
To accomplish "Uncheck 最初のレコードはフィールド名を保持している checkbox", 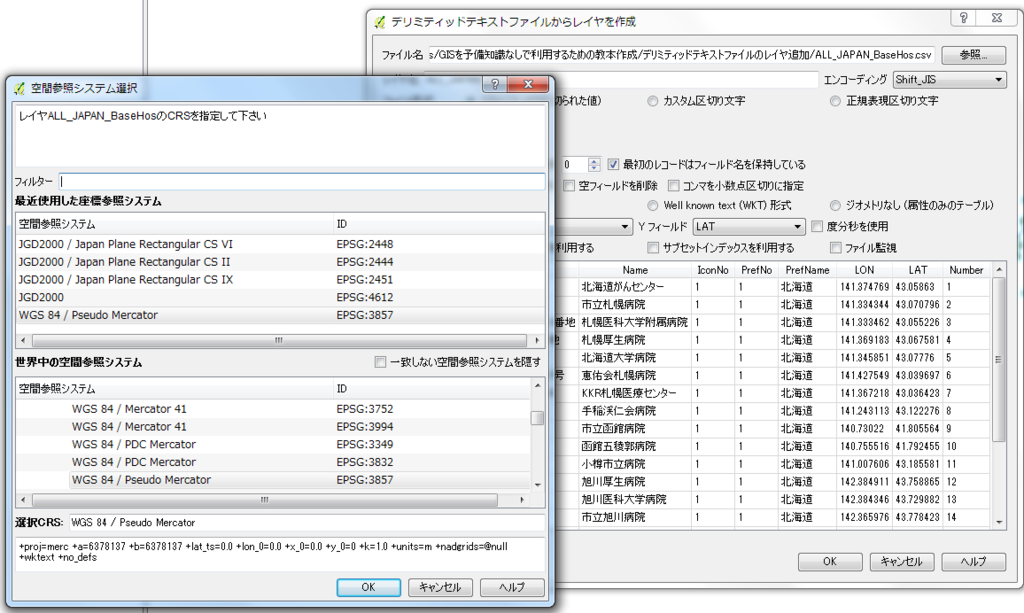I will click(x=613, y=164).
